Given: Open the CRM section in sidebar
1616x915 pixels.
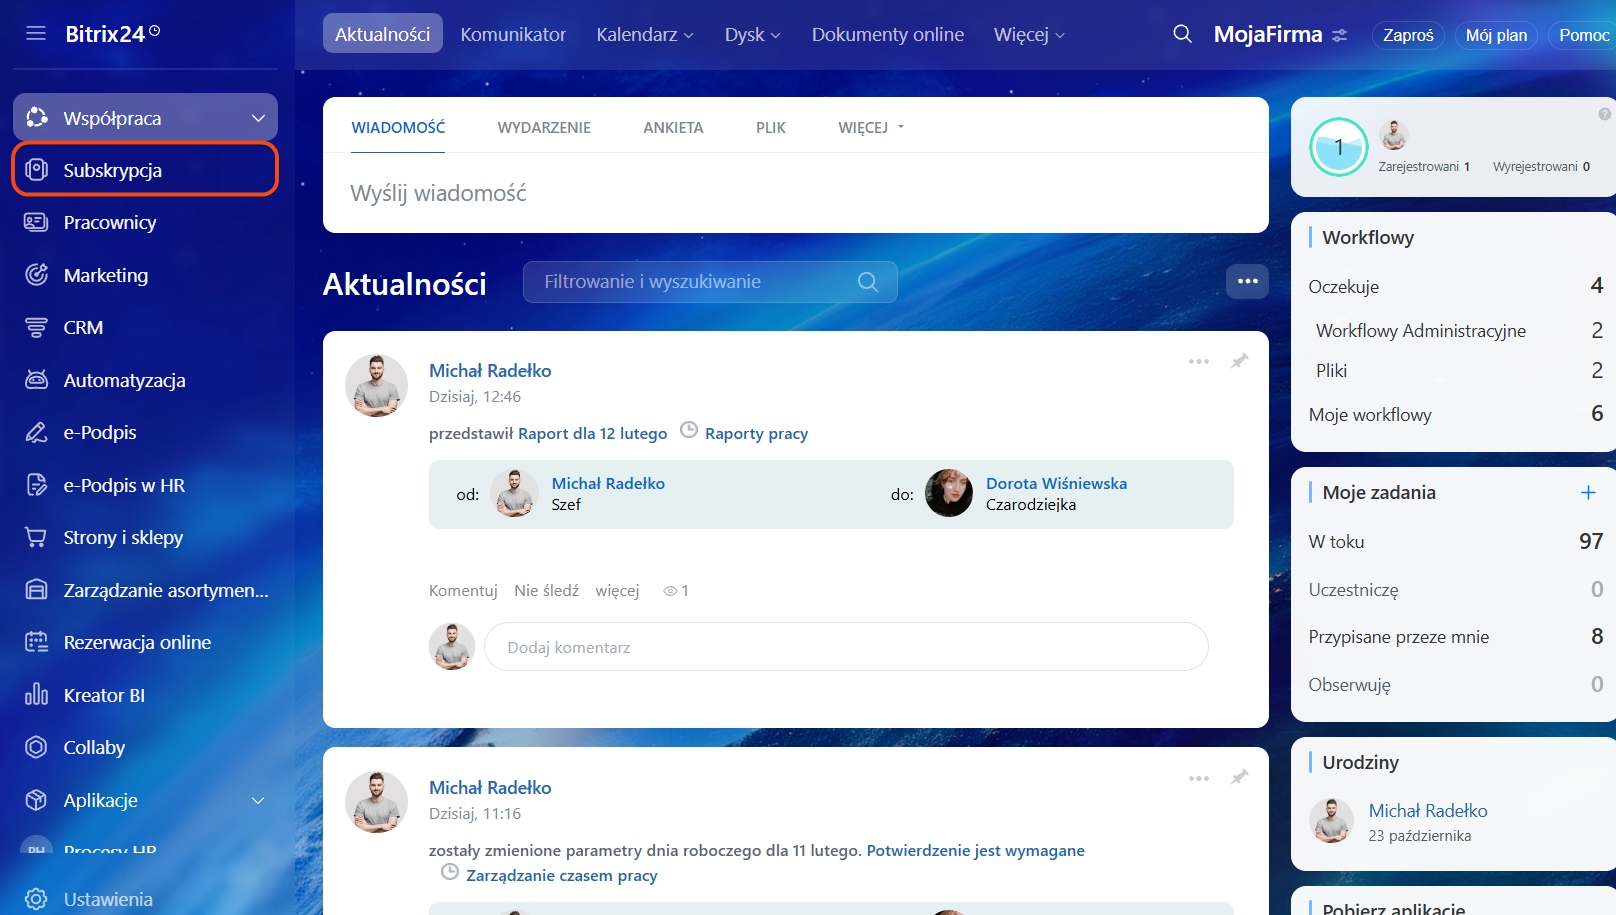Looking at the screenshot, I should tap(83, 327).
